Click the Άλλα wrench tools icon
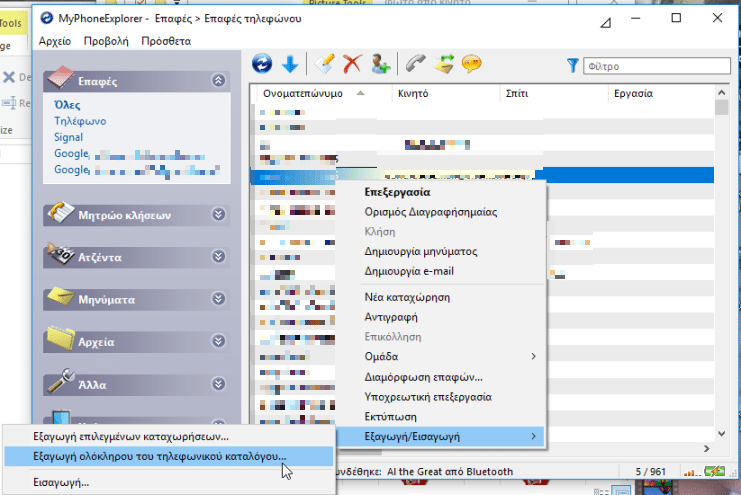Viewport: 741px width, 495px height. [60, 381]
